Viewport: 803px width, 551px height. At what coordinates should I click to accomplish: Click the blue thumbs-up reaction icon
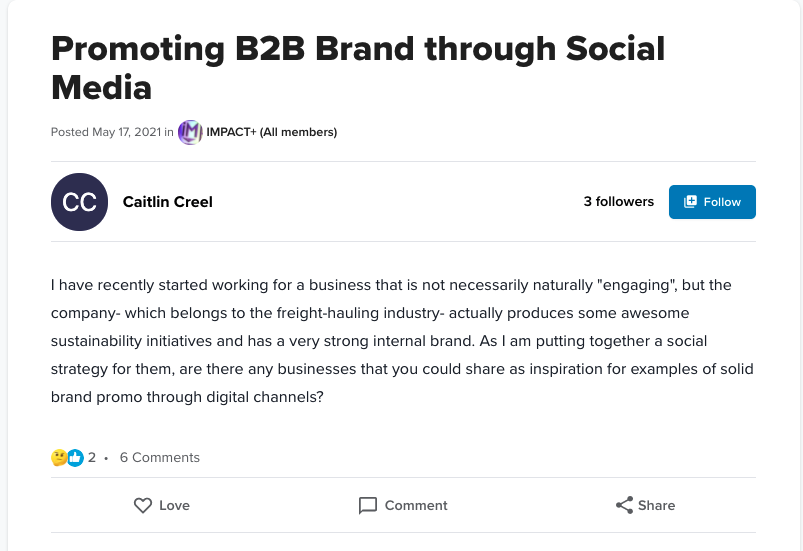pyautogui.click(x=75, y=458)
